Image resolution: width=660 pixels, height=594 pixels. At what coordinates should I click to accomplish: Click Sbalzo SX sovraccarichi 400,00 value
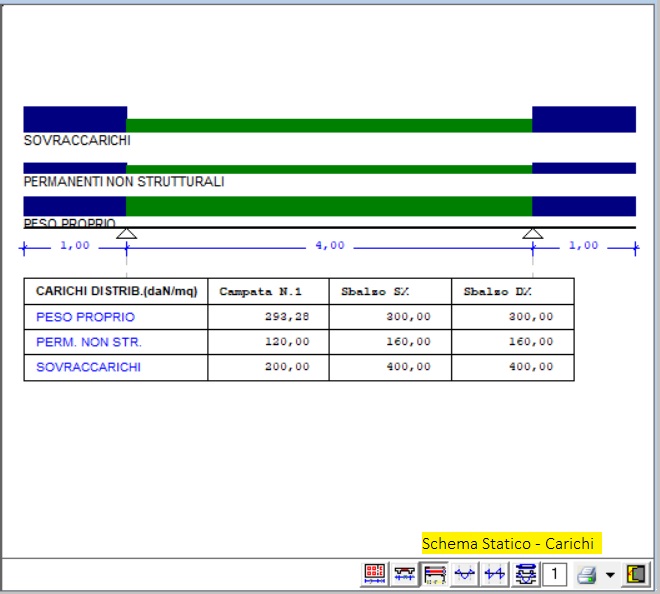[408, 367]
